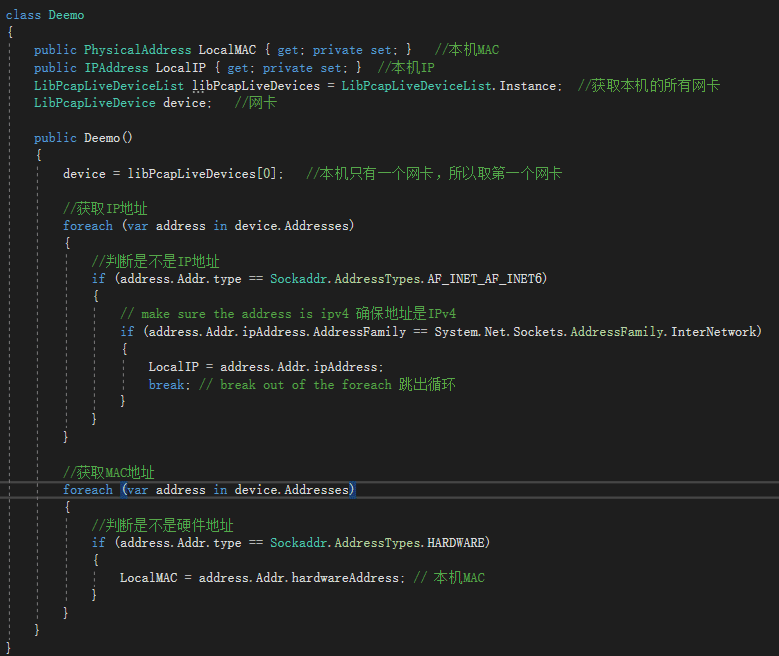Click the LocalIP = address.Addr.ipAddress assignment
779x656 pixels.
coord(266,367)
